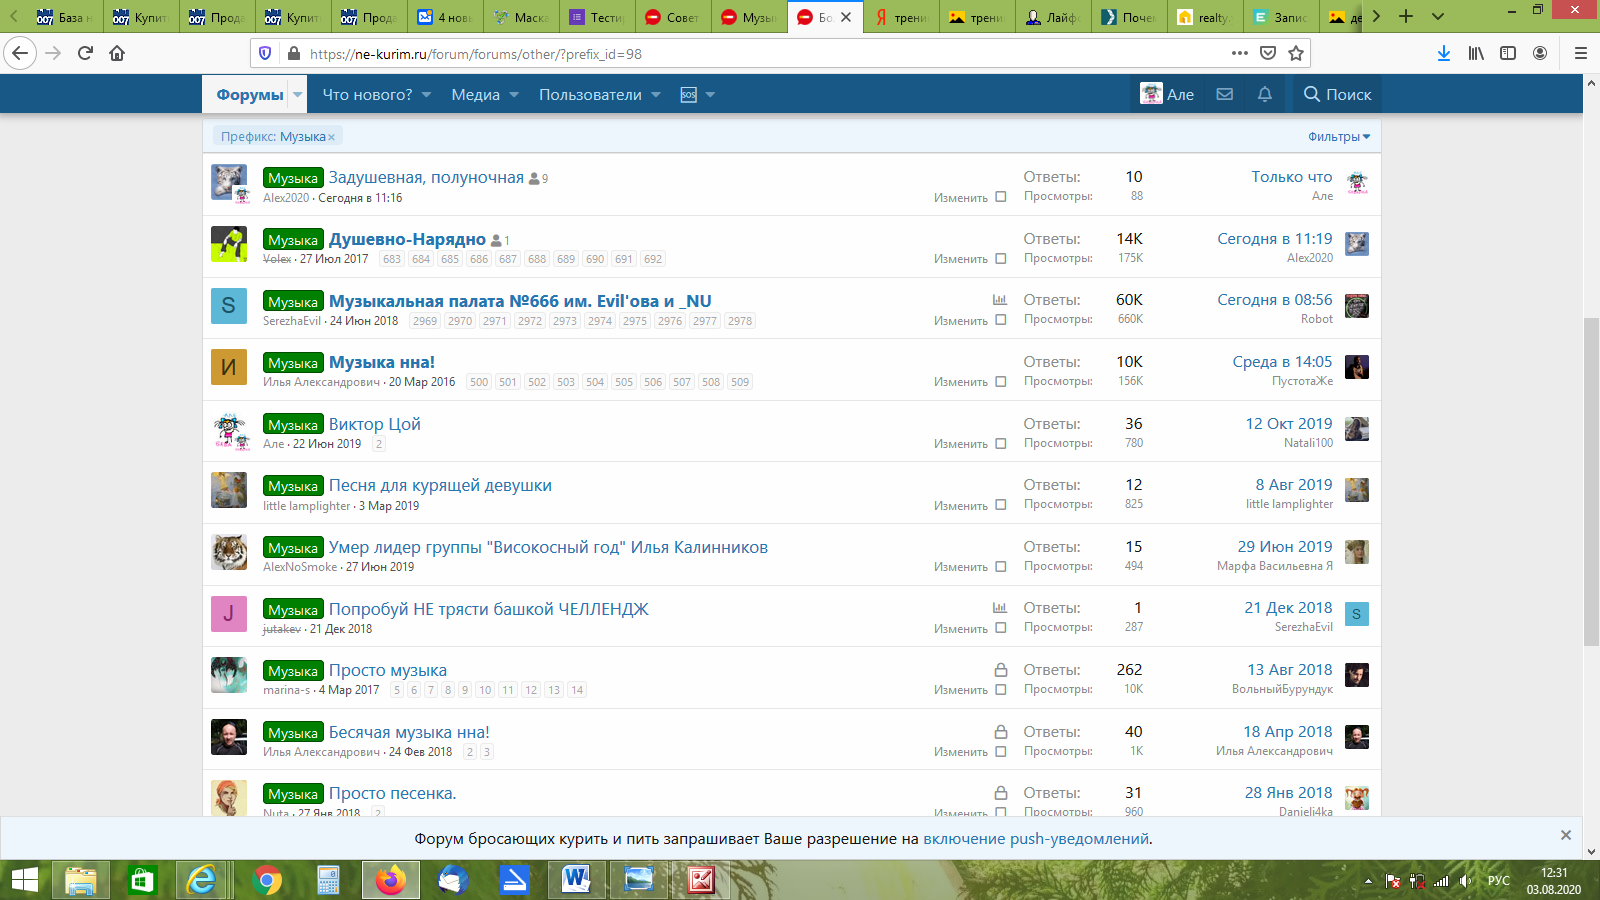Check Песня для курящей девушки checkbox
The image size is (1600, 900).
tap(1000, 506)
